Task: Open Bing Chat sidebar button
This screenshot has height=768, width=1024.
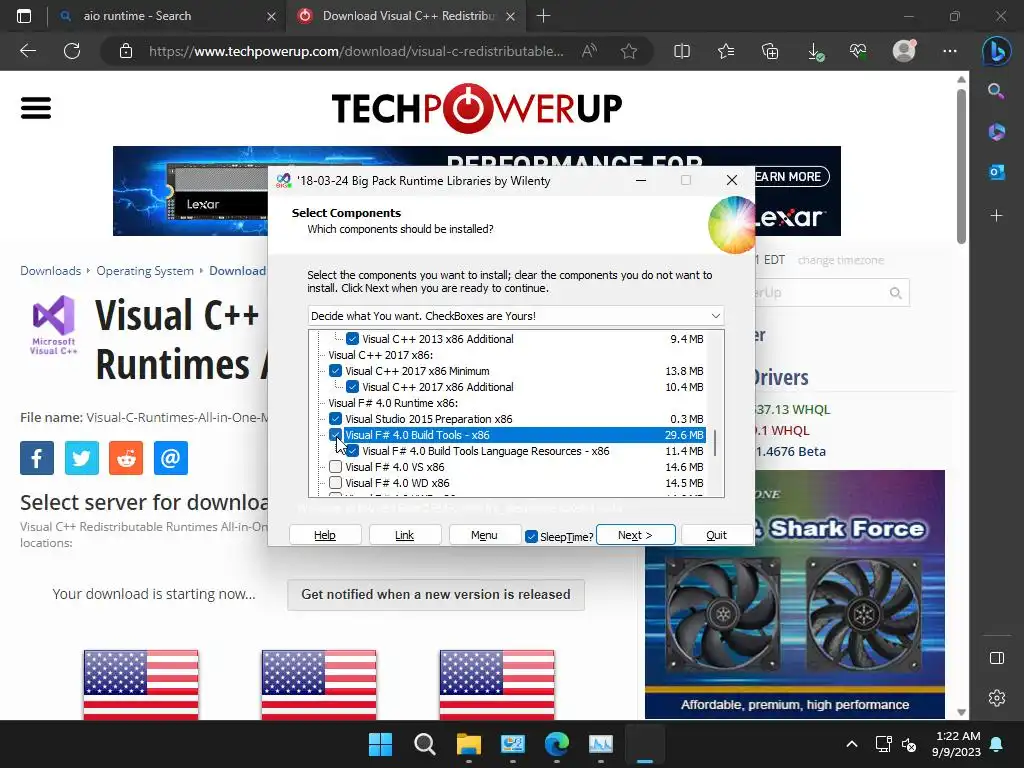Action: pyautogui.click(x=997, y=51)
